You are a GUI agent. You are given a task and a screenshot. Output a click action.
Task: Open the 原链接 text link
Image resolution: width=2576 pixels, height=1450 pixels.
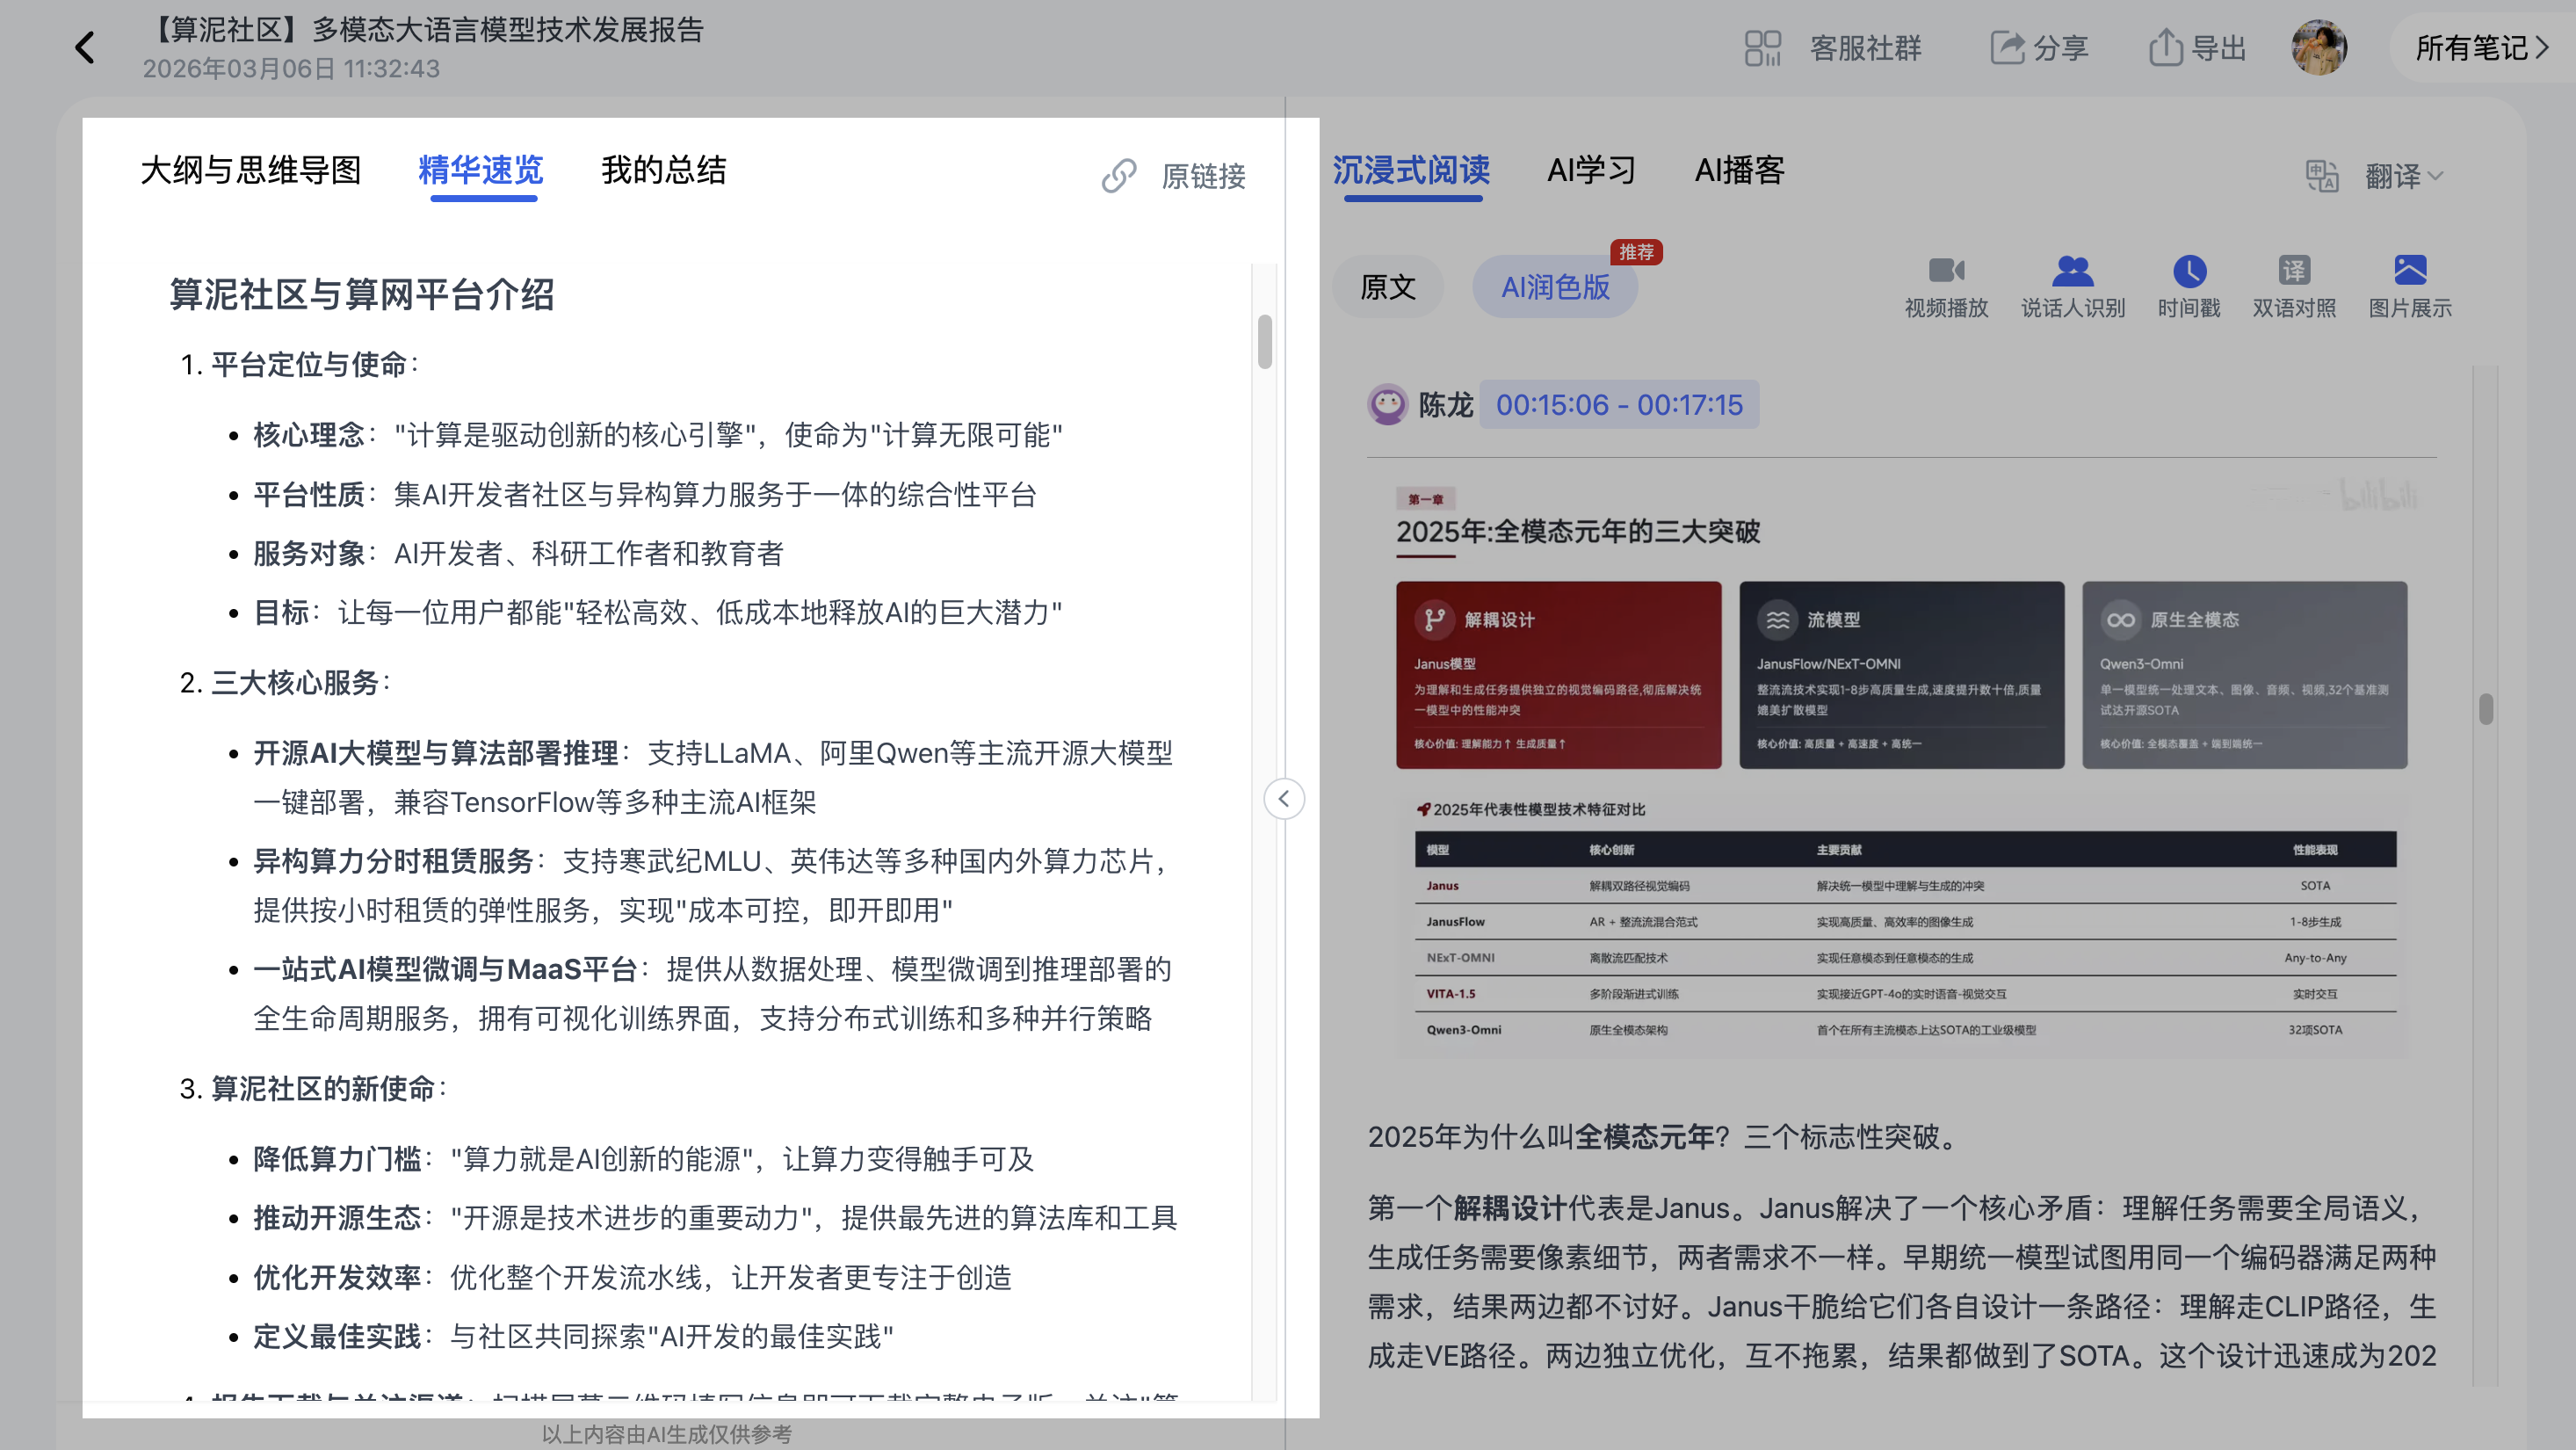pyautogui.click(x=1203, y=176)
